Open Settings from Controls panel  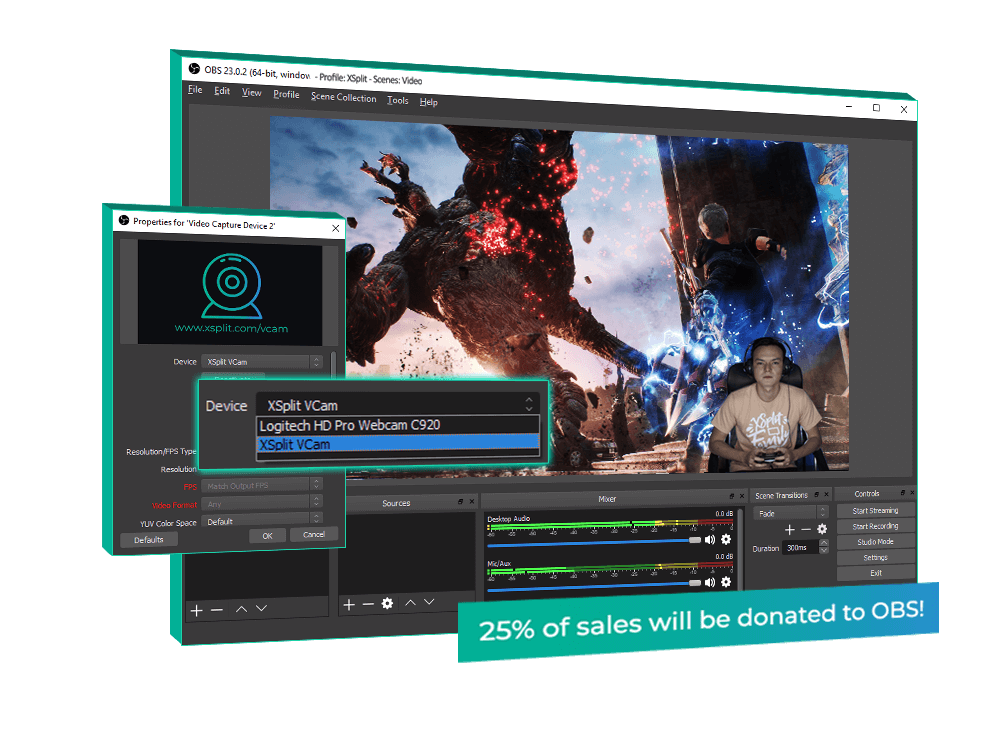tap(875, 557)
